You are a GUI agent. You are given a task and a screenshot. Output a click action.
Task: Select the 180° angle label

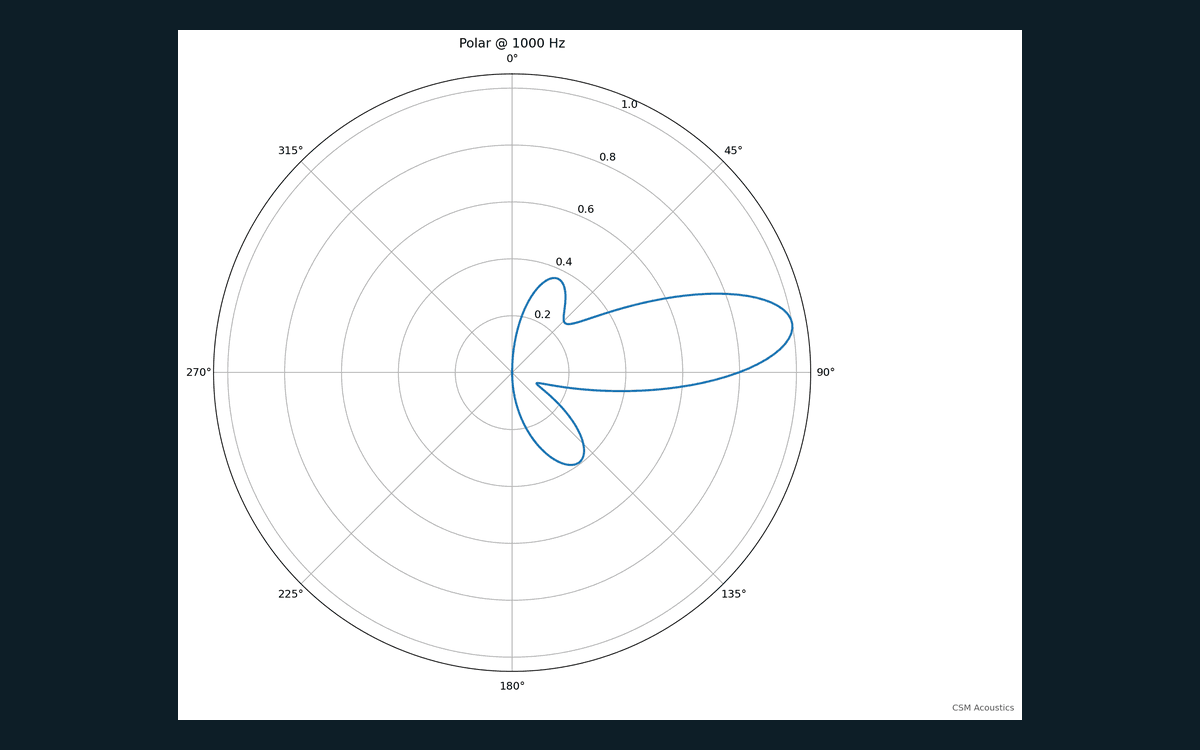tap(512, 686)
